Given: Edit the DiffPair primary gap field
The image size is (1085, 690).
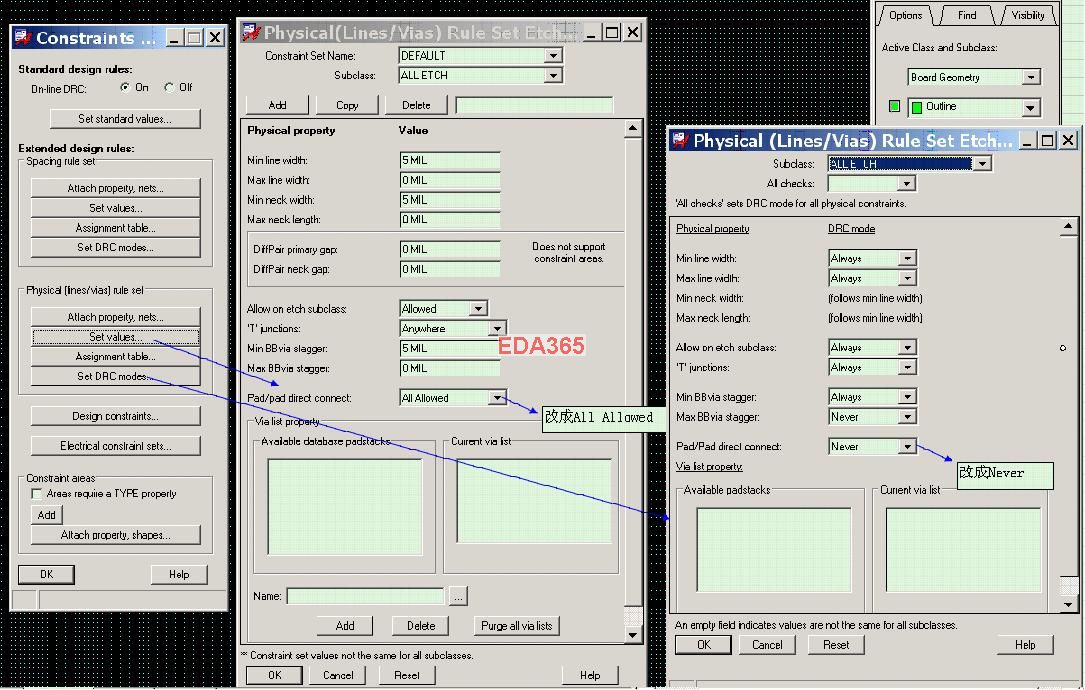Looking at the screenshot, I should click(450, 249).
